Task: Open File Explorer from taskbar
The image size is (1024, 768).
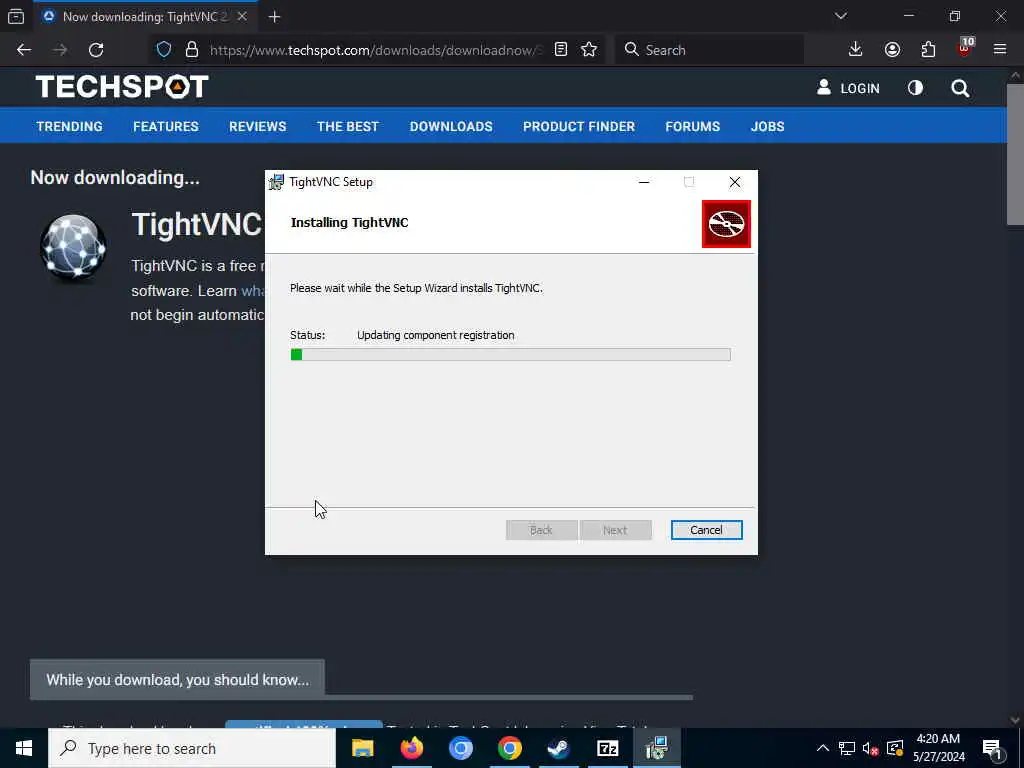Action: coord(362,748)
